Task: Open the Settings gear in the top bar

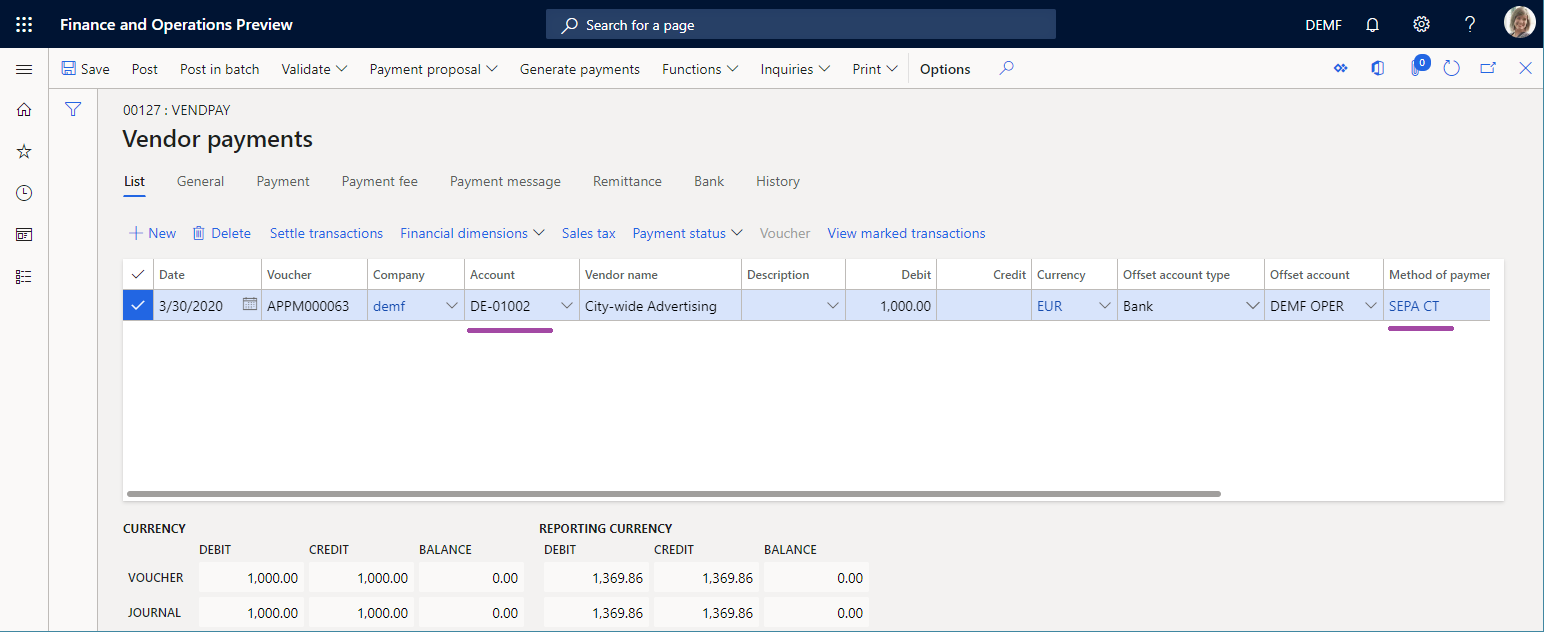Action: [1421, 23]
